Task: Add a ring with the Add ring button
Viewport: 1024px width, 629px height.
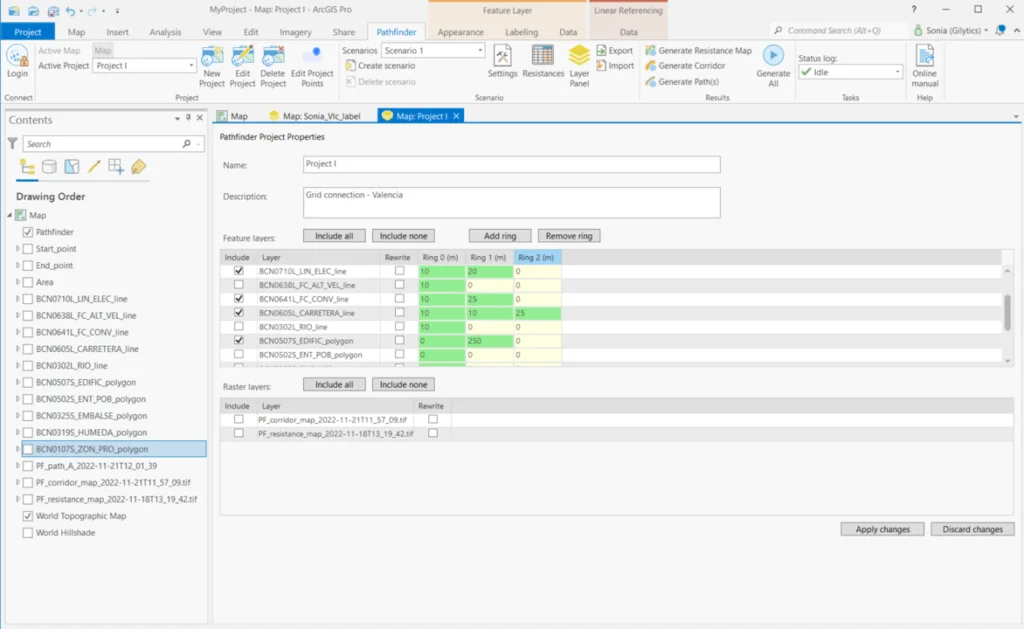Action: click(x=499, y=235)
